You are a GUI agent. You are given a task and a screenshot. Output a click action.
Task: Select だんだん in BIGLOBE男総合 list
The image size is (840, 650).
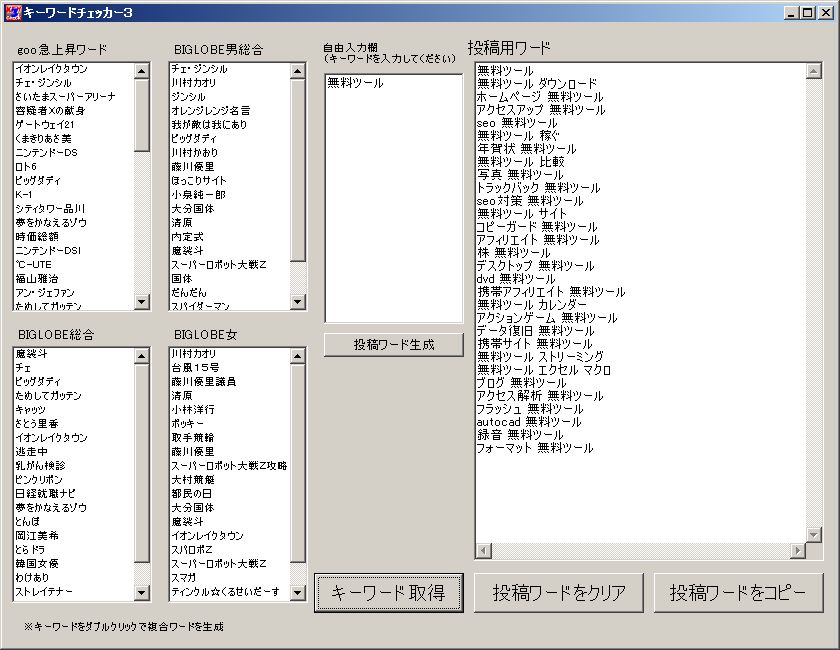pos(189,292)
